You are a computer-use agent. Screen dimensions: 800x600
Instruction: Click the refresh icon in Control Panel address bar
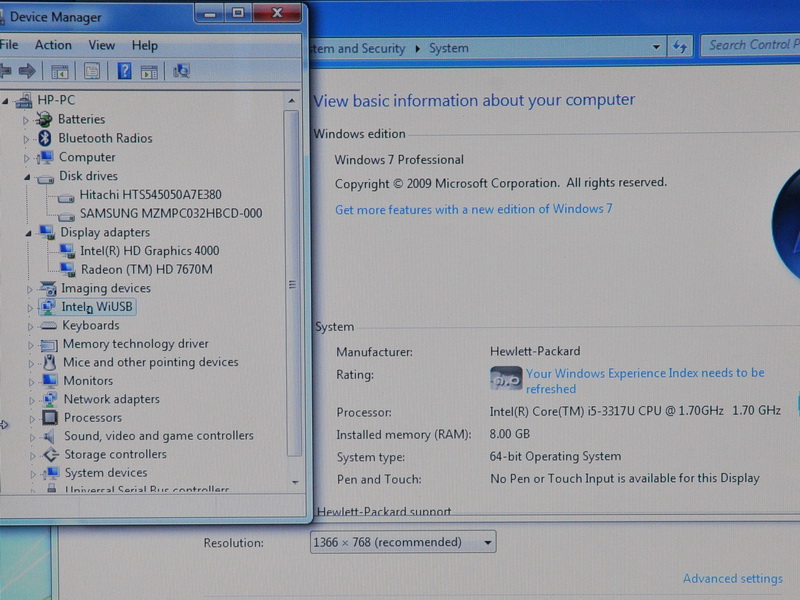[680, 47]
